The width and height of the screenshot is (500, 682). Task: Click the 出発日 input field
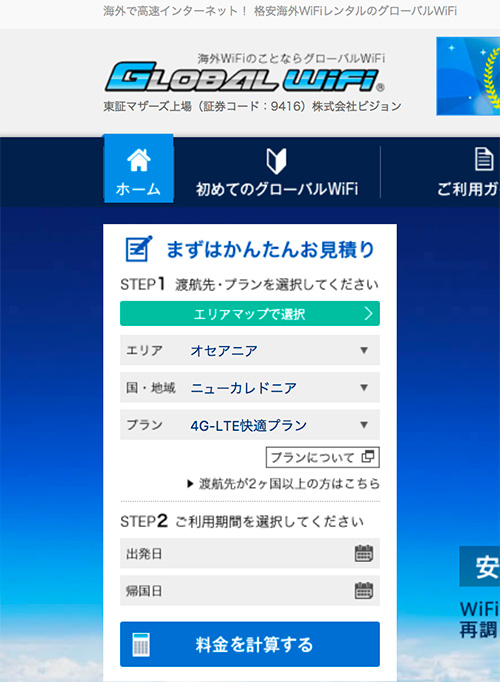click(250, 553)
